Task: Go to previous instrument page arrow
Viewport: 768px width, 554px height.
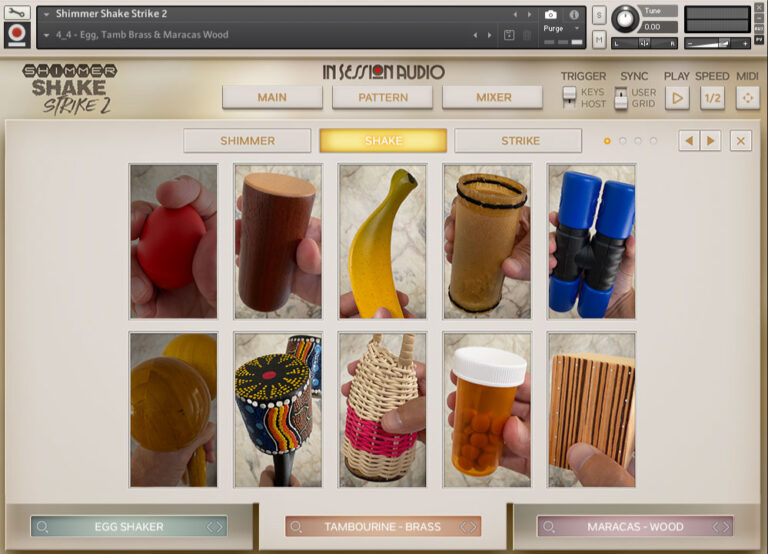Action: [x=689, y=141]
